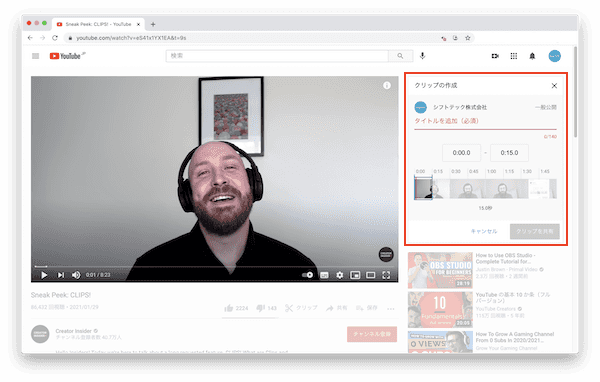This screenshot has width=600, height=382.
Task: Open How To Grow A Gaming Channel title
Action: point(515,337)
